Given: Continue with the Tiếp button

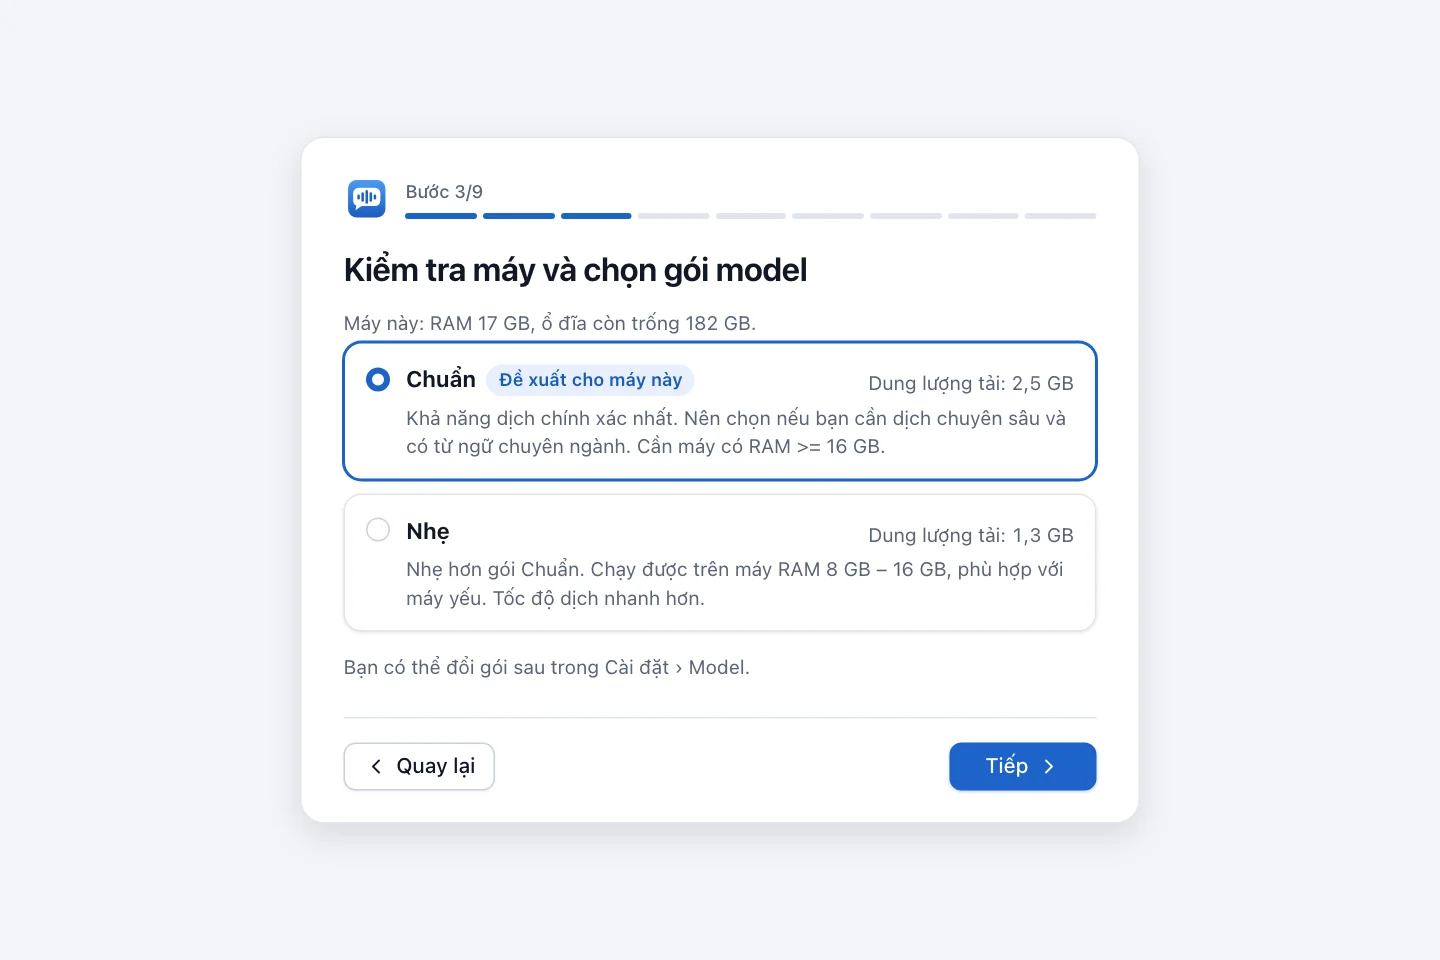Looking at the screenshot, I should pos(1022,766).
